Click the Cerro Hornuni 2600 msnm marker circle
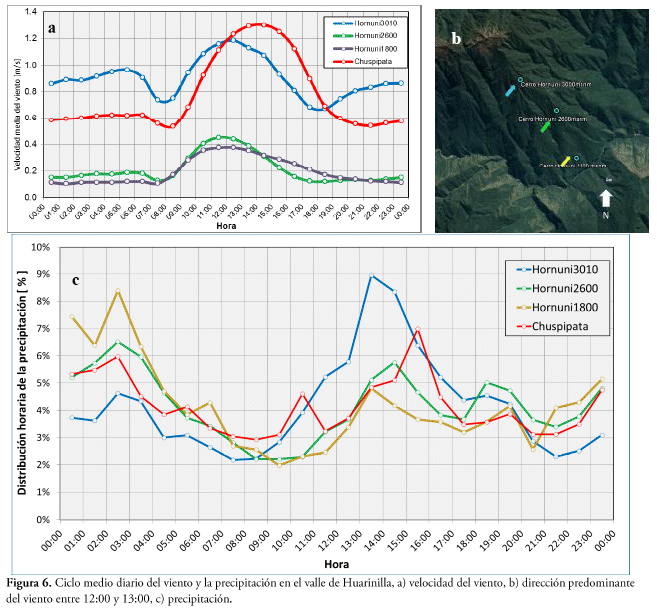The image size is (657, 609). pyautogui.click(x=556, y=111)
